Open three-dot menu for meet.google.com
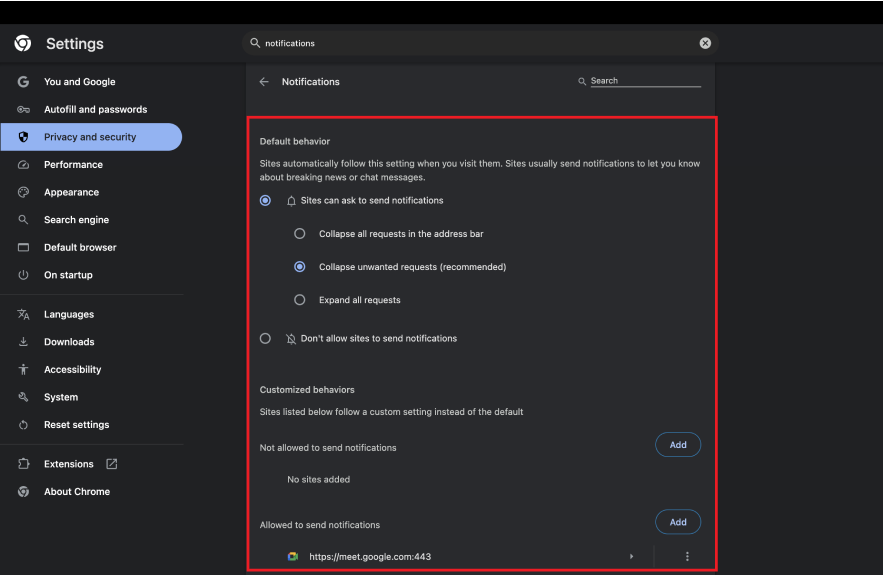 click(x=687, y=556)
